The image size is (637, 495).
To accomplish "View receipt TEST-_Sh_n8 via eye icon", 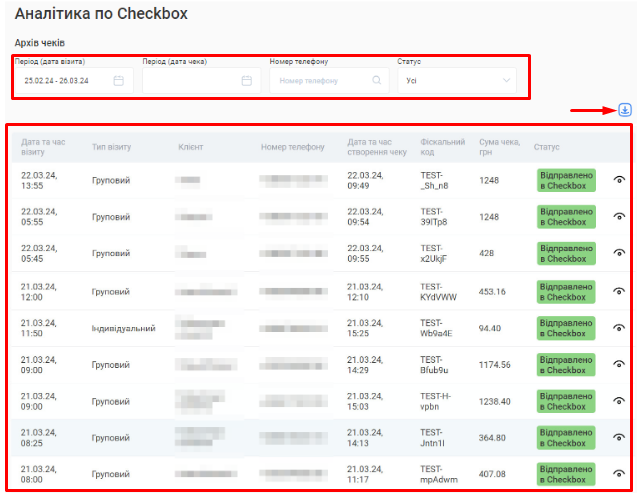I will (619, 180).
